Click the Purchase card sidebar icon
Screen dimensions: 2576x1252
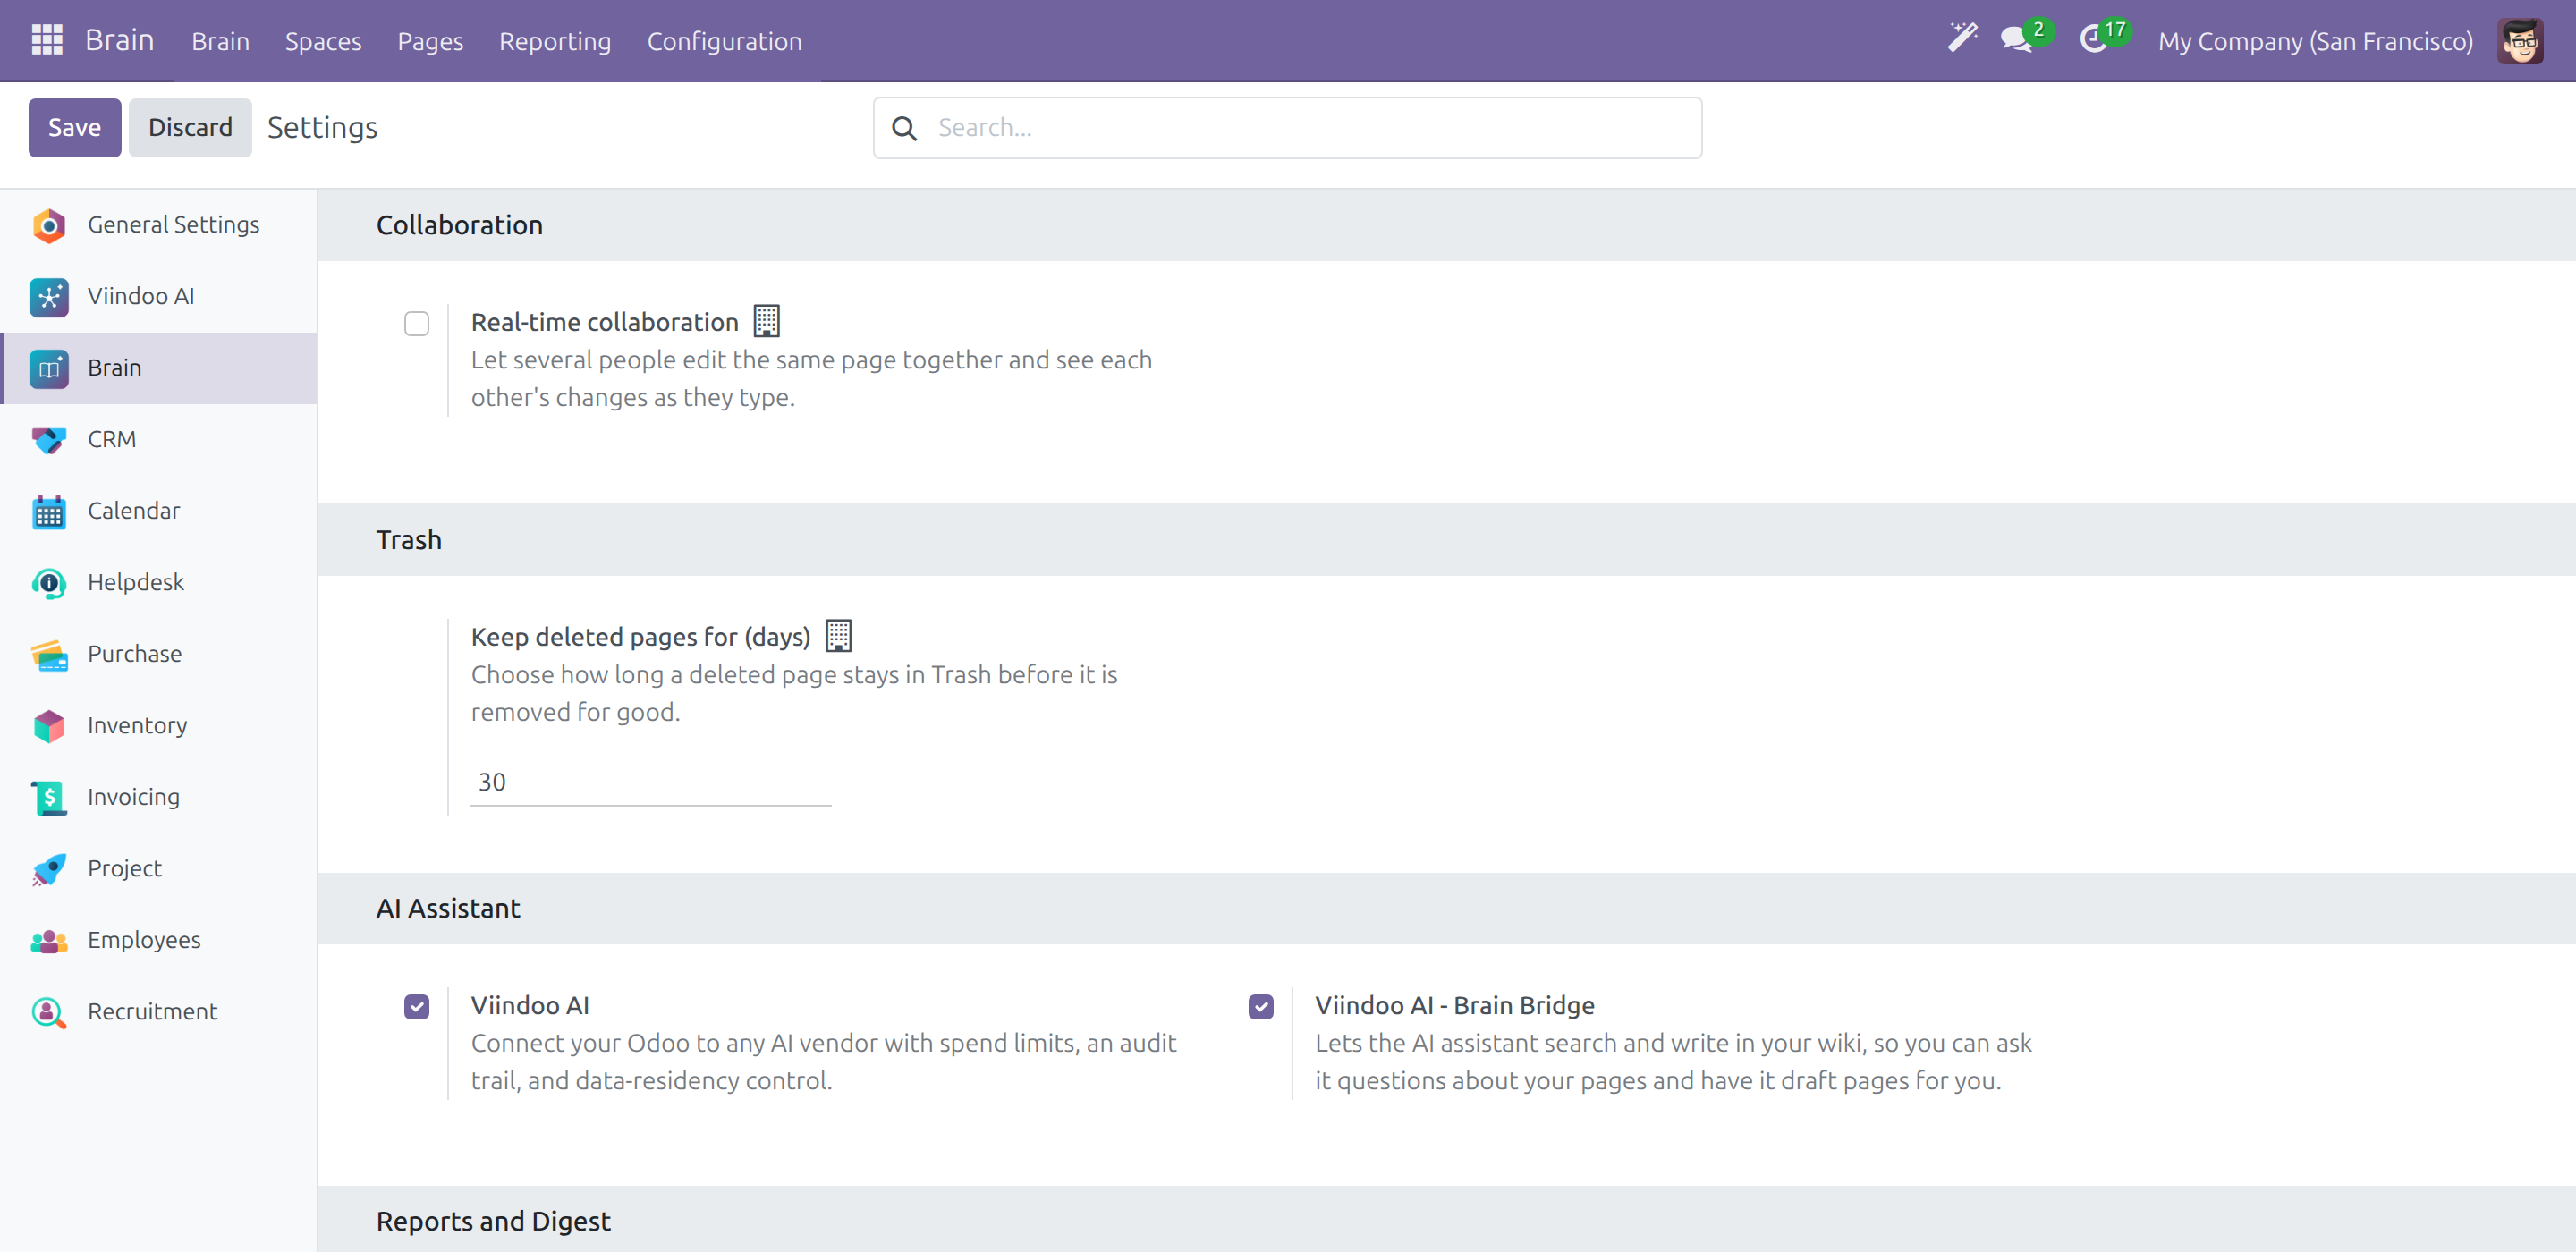[49, 655]
